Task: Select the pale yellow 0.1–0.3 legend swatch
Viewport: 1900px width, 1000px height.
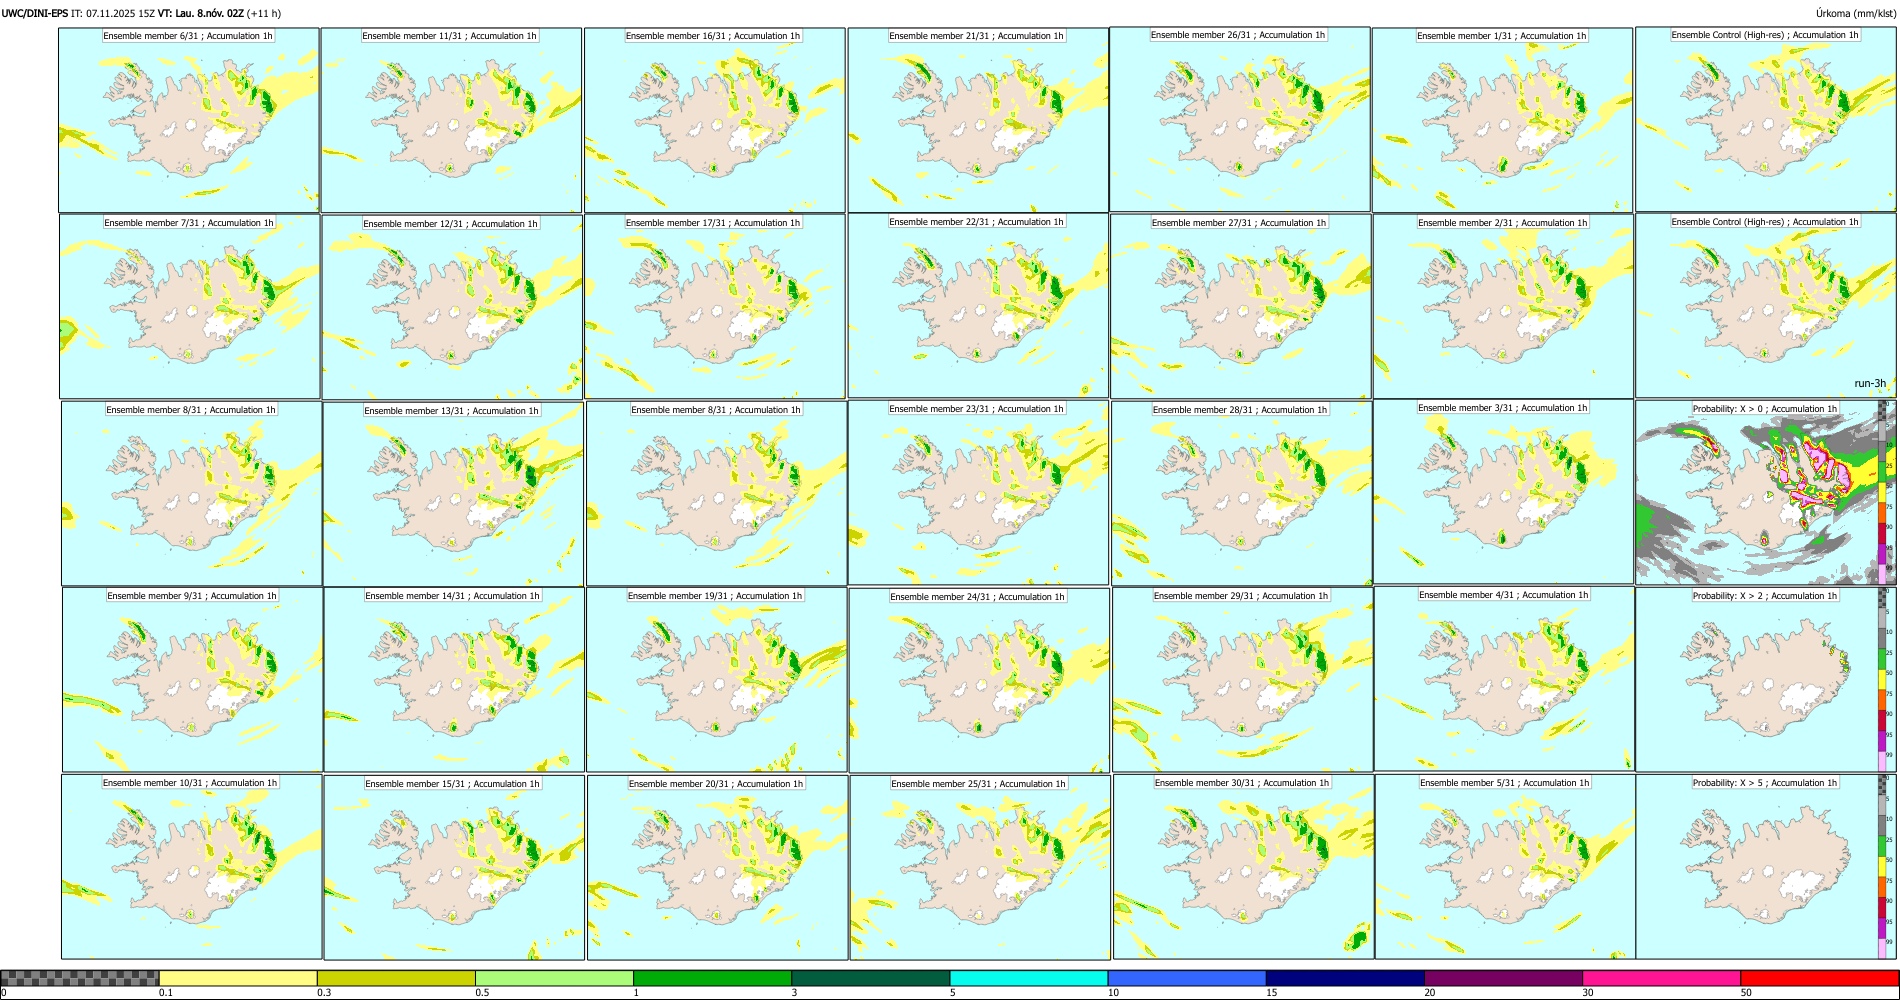Action: 238,978
